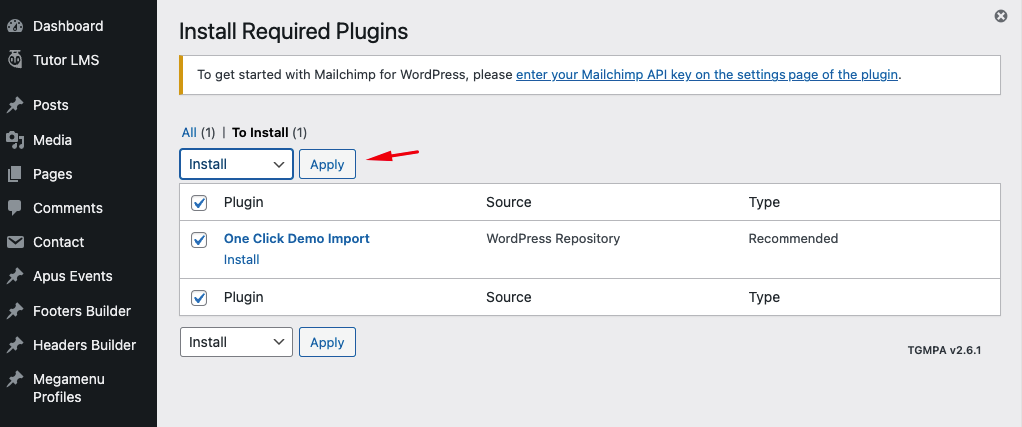This screenshot has height=427, width=1022.
Task: Uncheck the One Click Demo Import checkbox
Action: pyautogui.click(x=199, y=240)
